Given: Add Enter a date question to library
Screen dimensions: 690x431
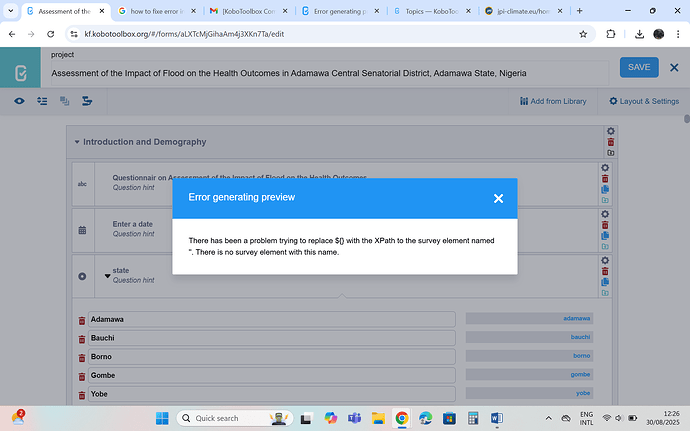Looking at the screenshot, I should point(605,247).
